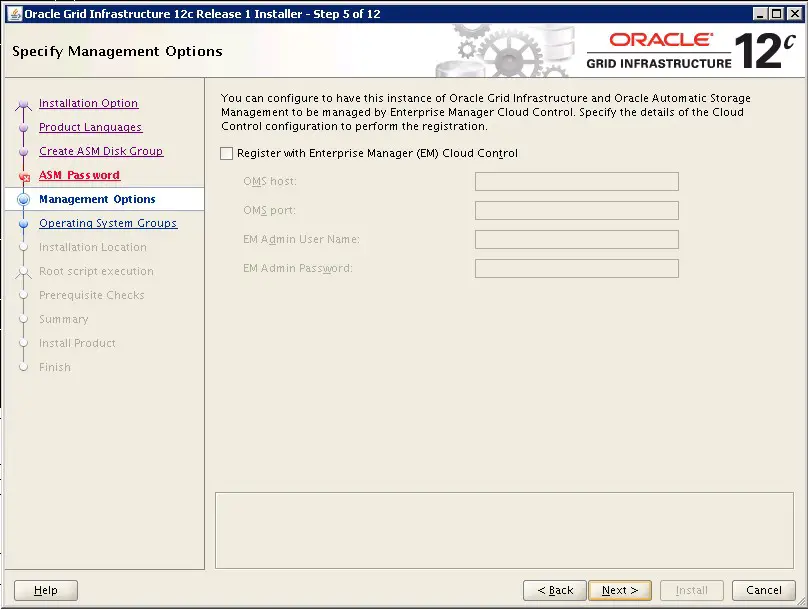This screenshot has width=808, height=610.
Task: Click the Create ASM Disk Group step bullet
Action: [23, 152]
